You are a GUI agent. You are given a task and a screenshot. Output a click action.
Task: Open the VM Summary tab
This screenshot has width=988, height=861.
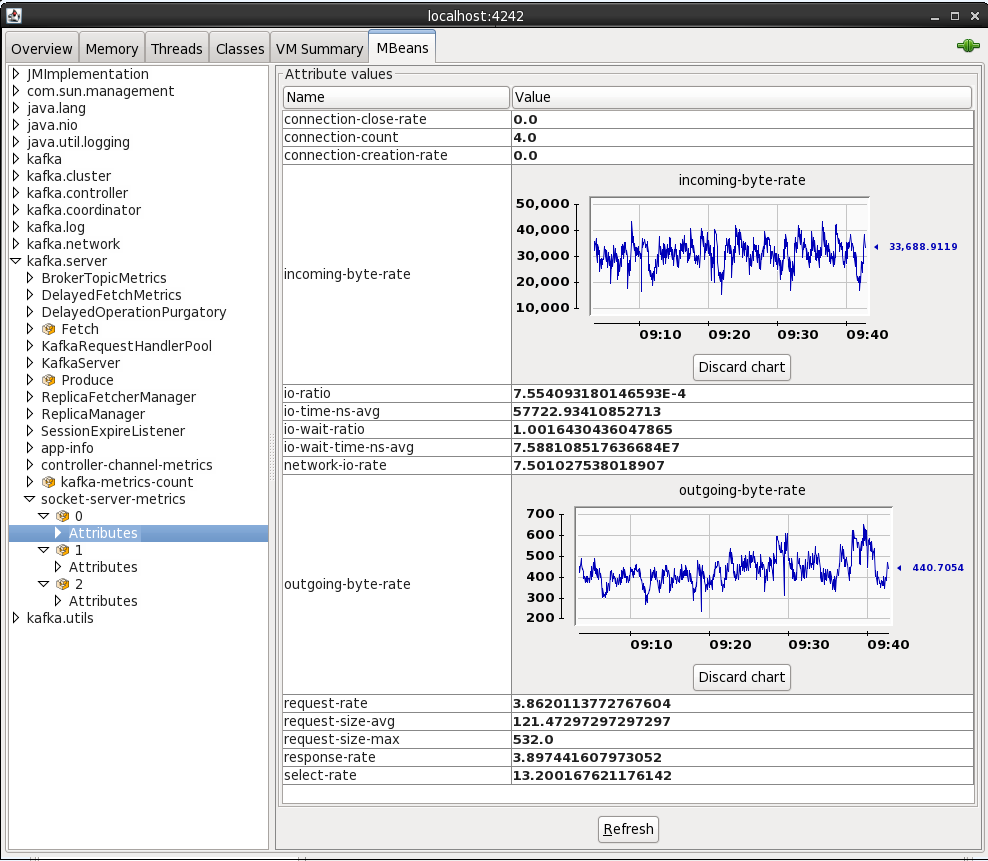[319, 49]
